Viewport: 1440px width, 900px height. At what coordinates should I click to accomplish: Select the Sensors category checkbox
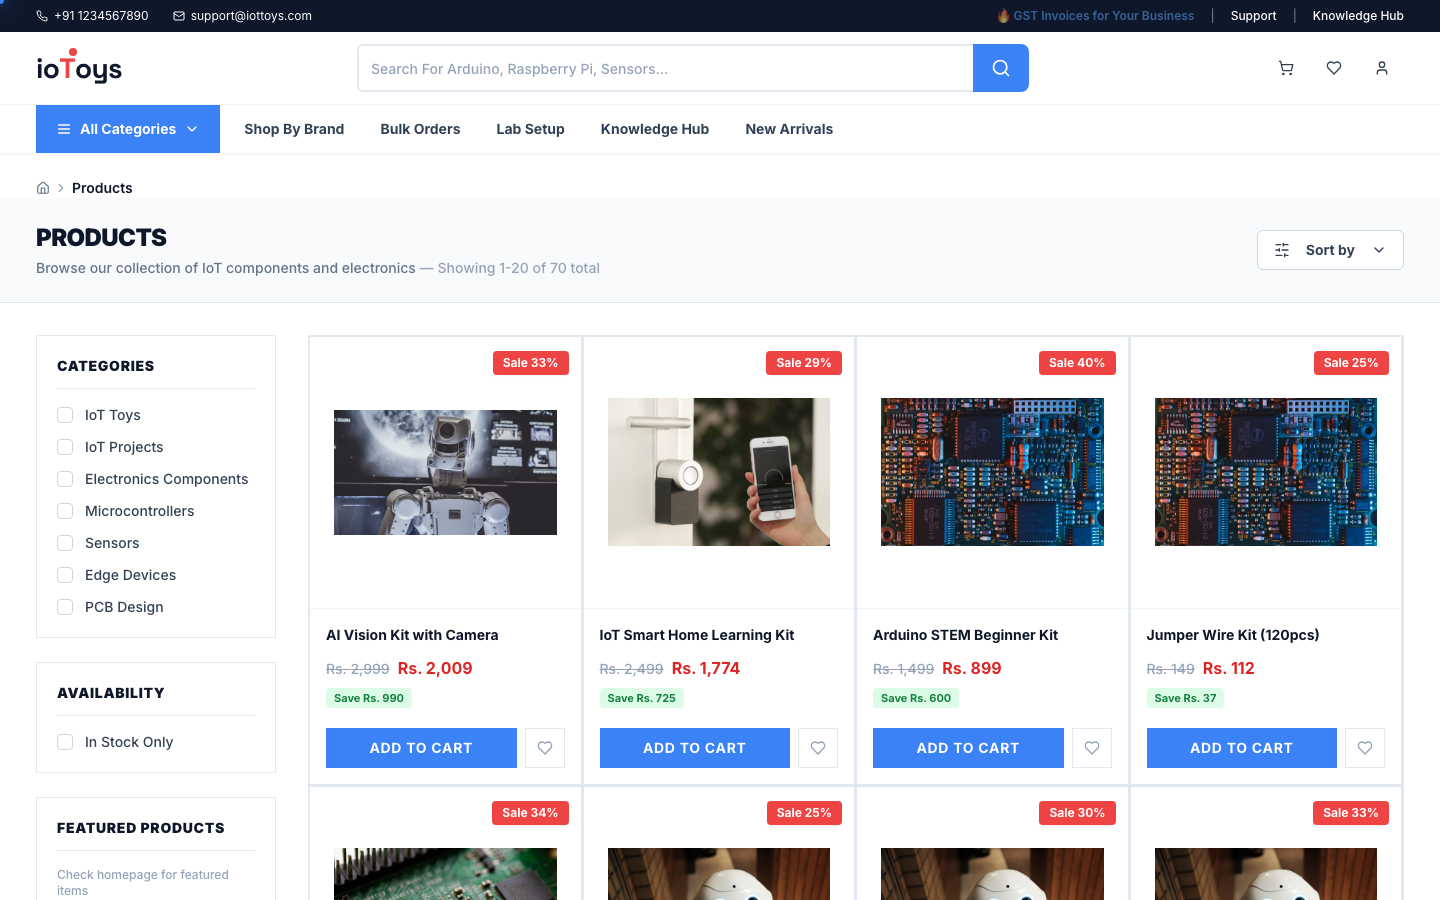(65, 543)
